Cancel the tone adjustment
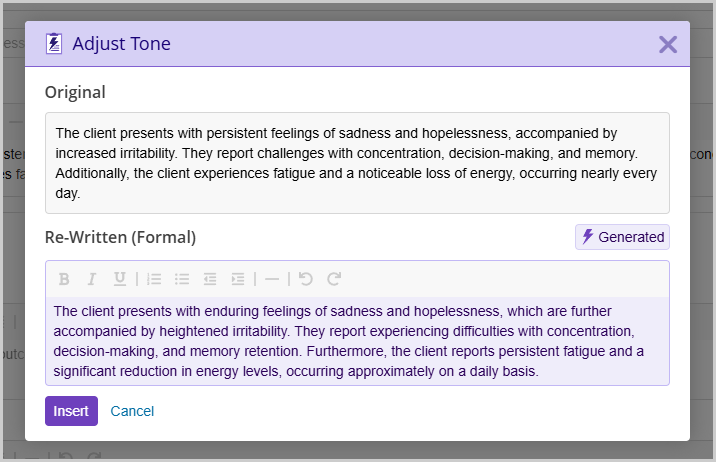The width and height of the screenshot is (716, 462). [x=132, y=411]
